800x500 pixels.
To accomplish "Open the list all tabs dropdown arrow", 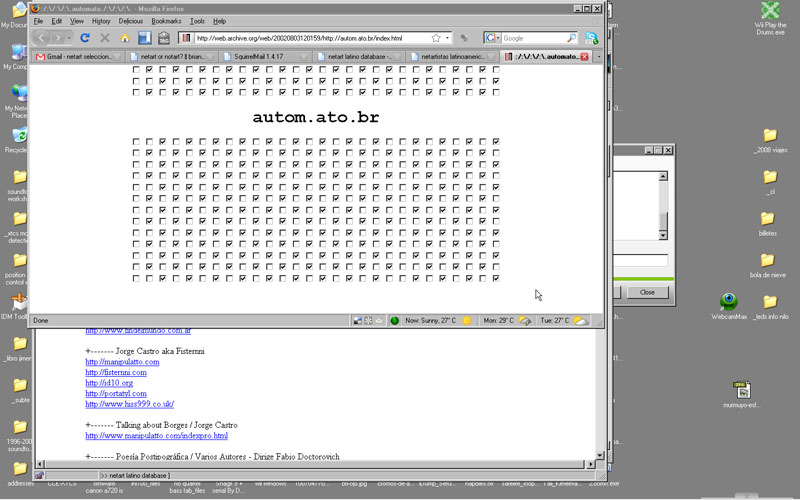I will pyautogui.click(x=598, y=57).
